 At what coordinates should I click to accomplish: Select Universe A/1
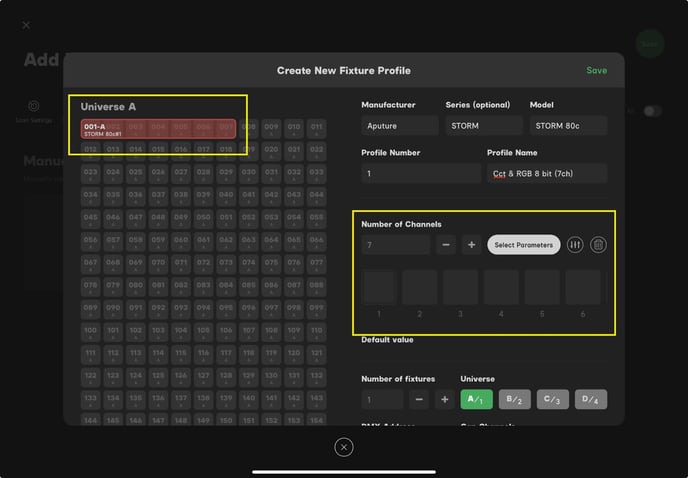click(477, 399)
